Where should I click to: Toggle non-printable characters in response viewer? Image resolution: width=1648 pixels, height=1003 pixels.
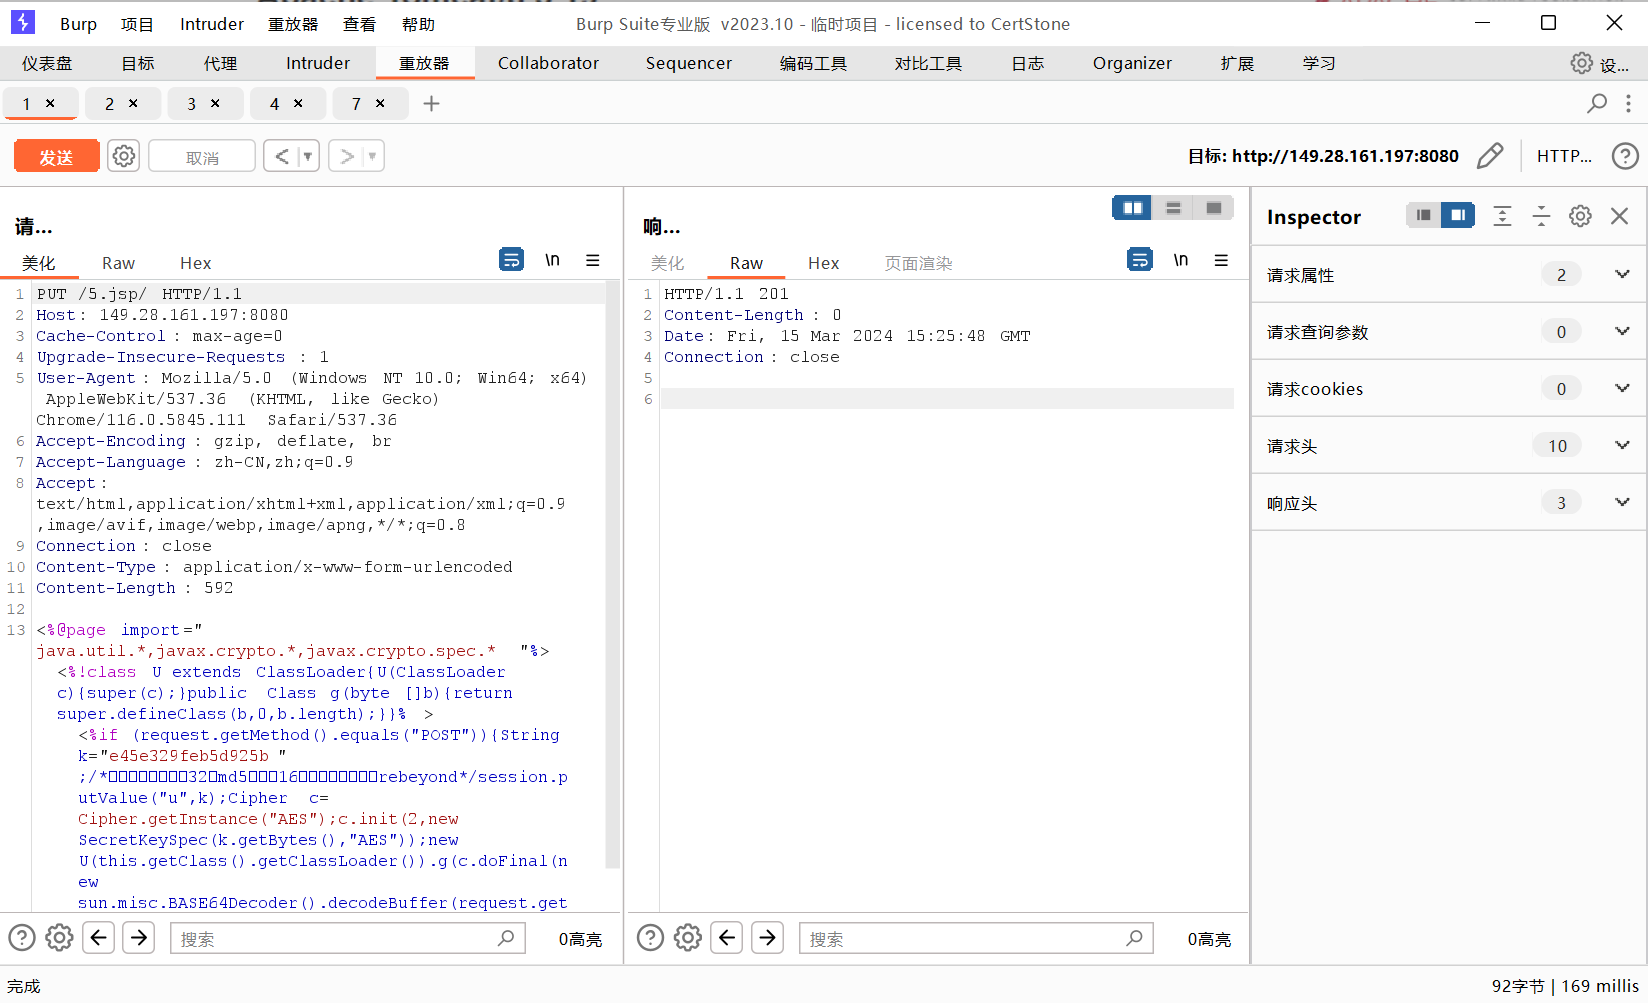coord(1181,260)
